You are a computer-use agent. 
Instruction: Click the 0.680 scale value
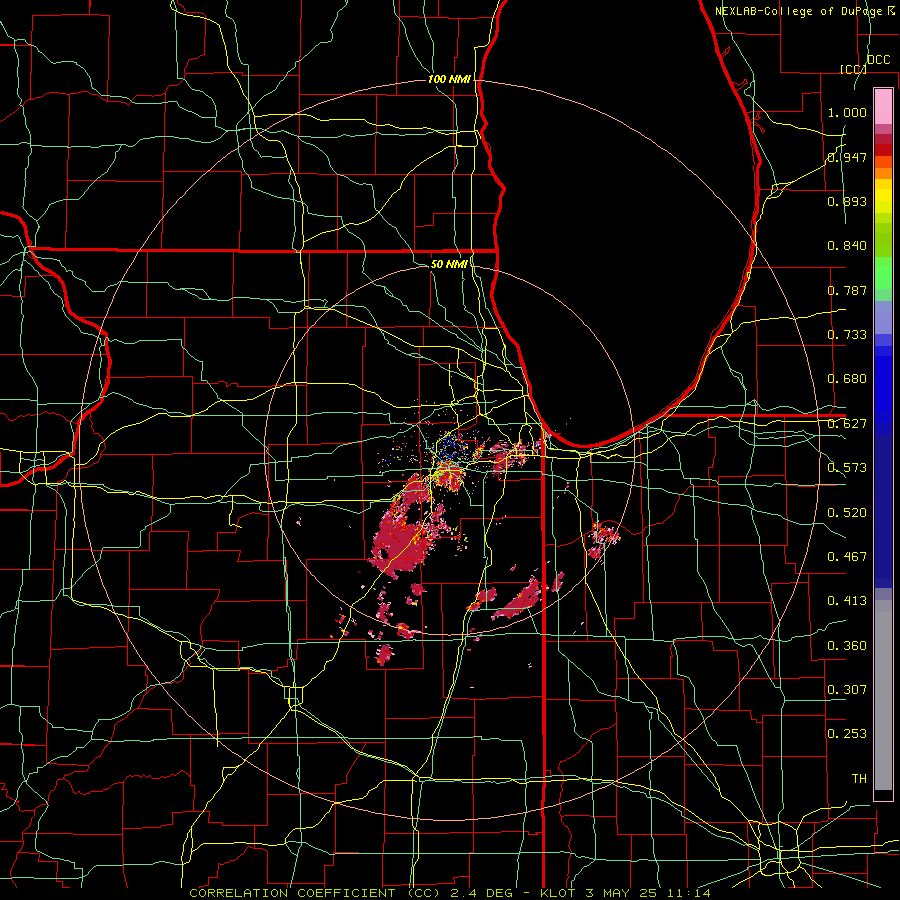point(847,379)
